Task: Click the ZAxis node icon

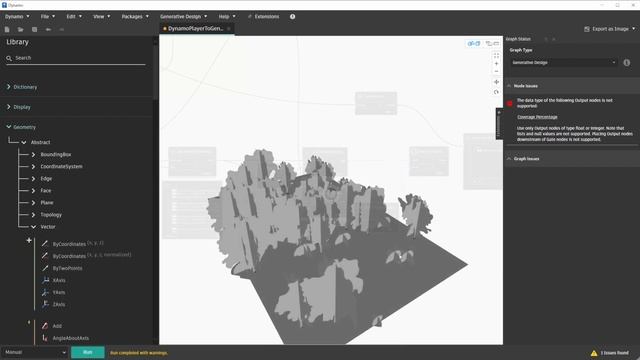Action: coord(45,304)
